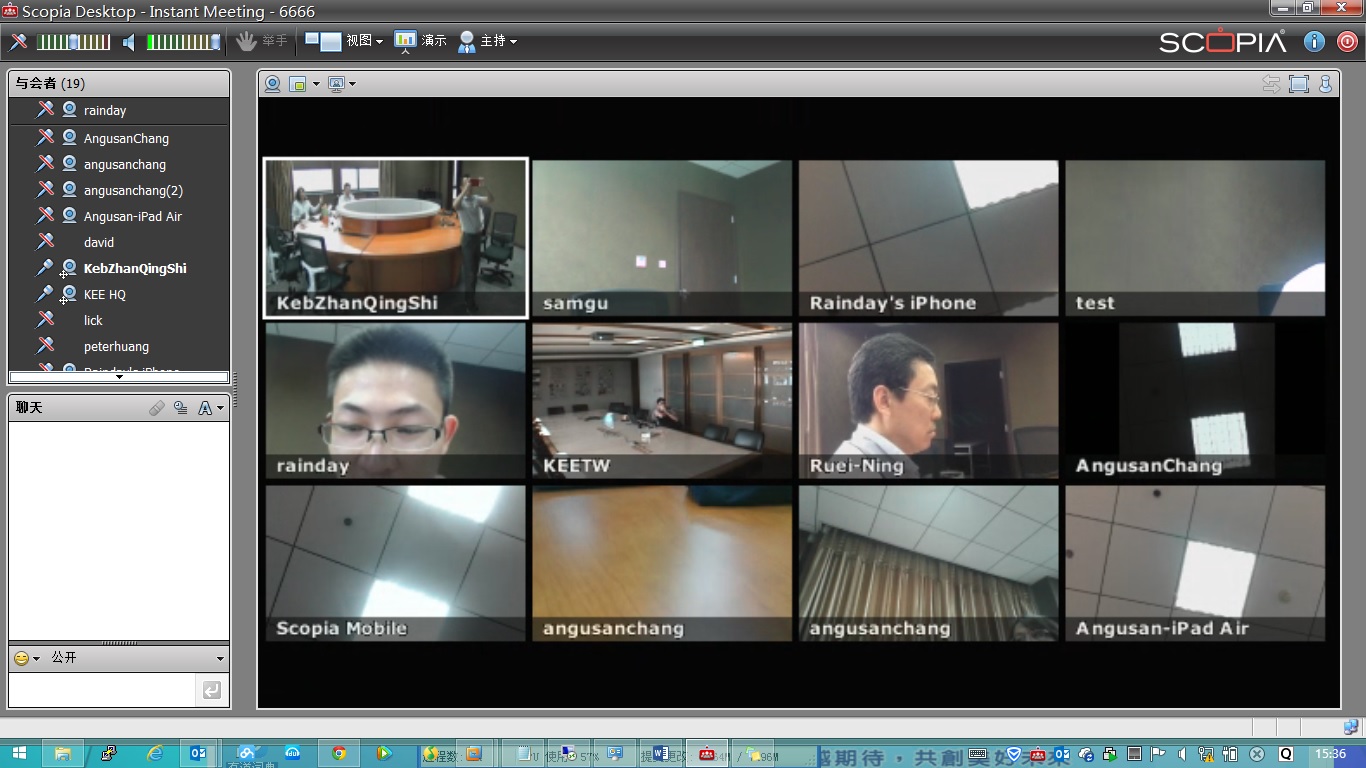Click the chat timestamp clock icon

tap(181, 408)
